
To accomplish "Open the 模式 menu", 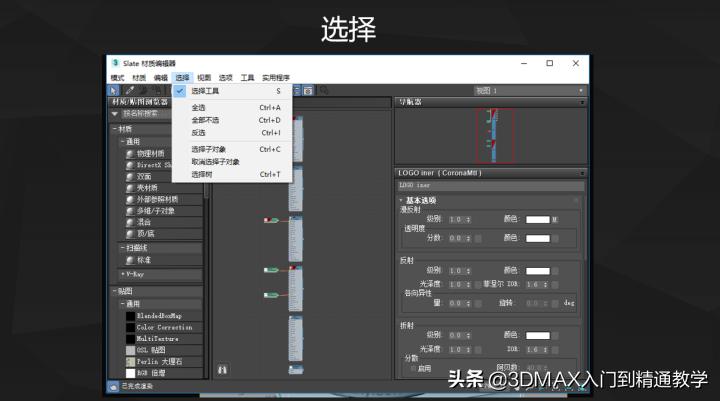I will tap(118, 78).
